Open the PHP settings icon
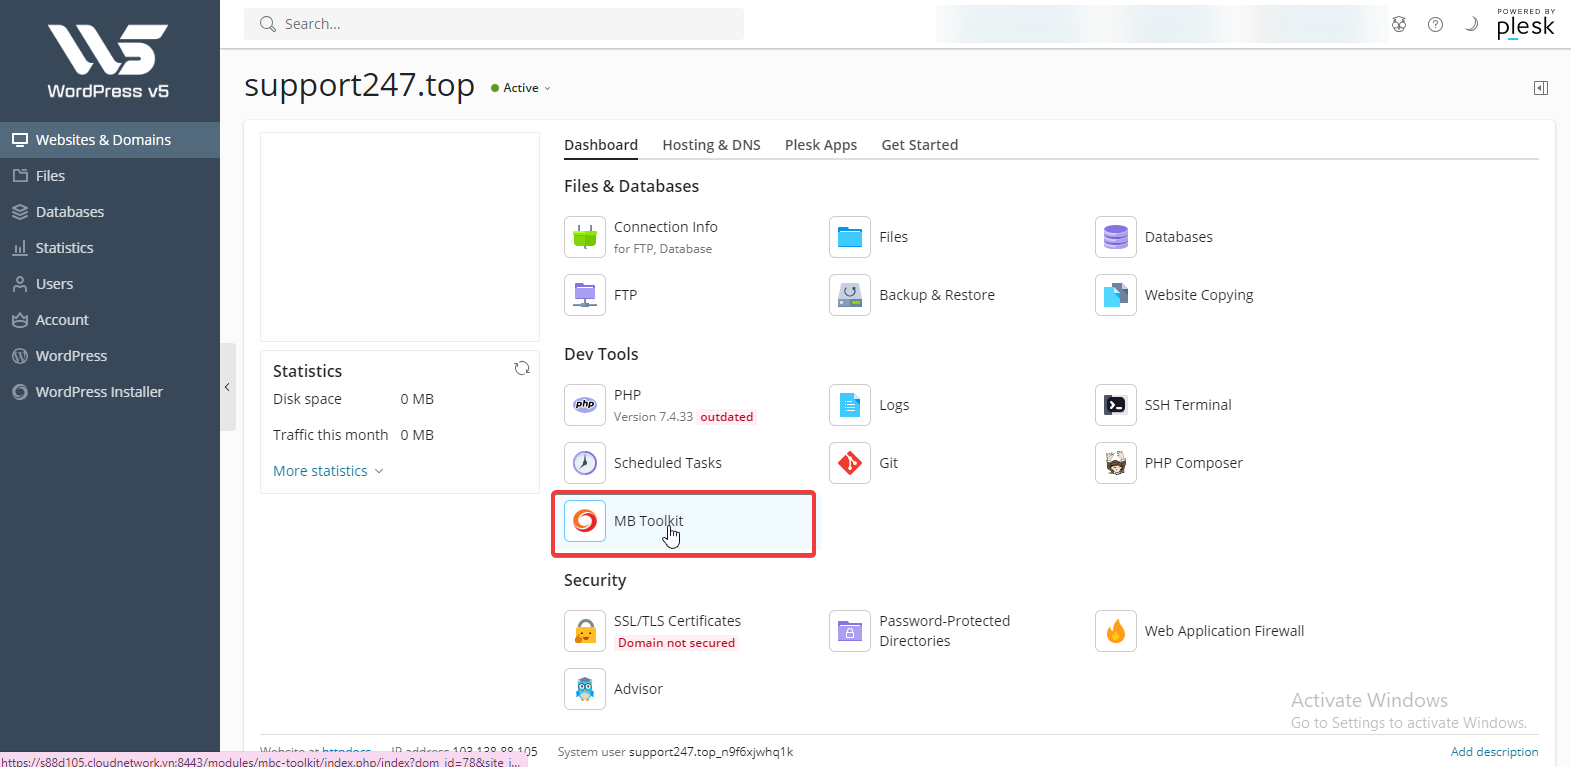1571x767 pixels. click(x=585, y=405)
